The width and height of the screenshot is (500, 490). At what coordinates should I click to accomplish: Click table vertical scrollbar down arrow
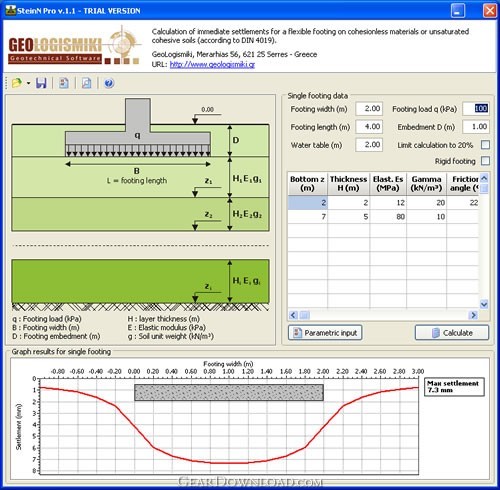coord(484,304)
